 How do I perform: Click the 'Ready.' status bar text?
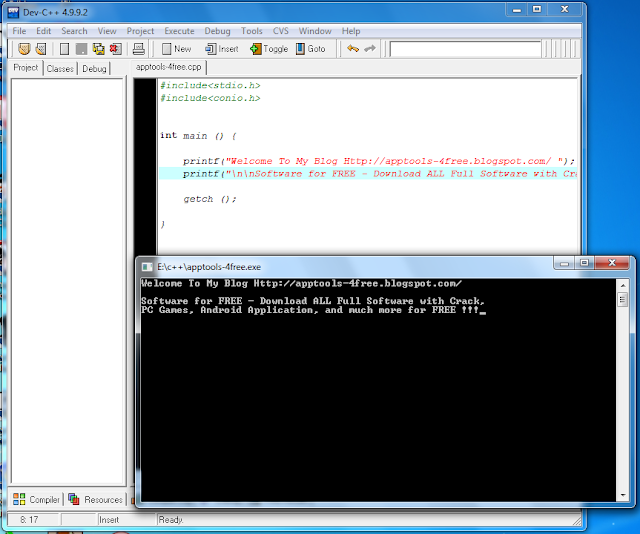[x=171, y=520]
